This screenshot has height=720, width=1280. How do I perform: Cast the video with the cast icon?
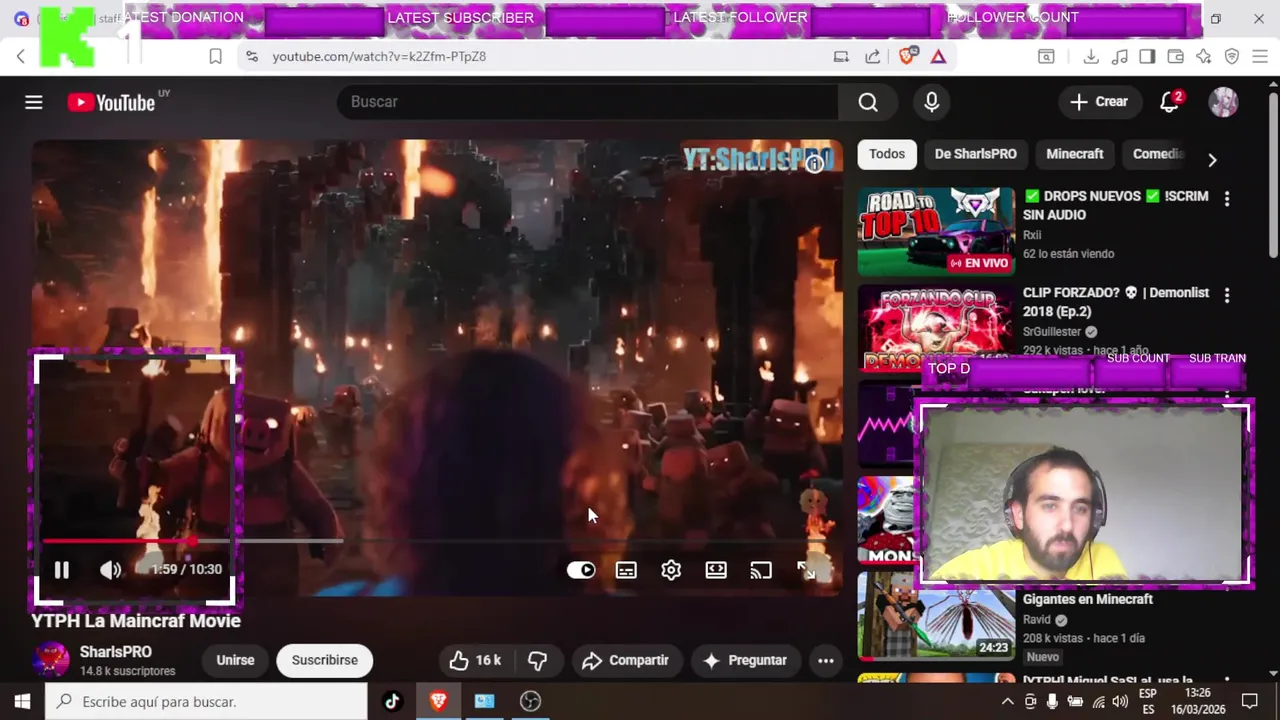(761, 570)
